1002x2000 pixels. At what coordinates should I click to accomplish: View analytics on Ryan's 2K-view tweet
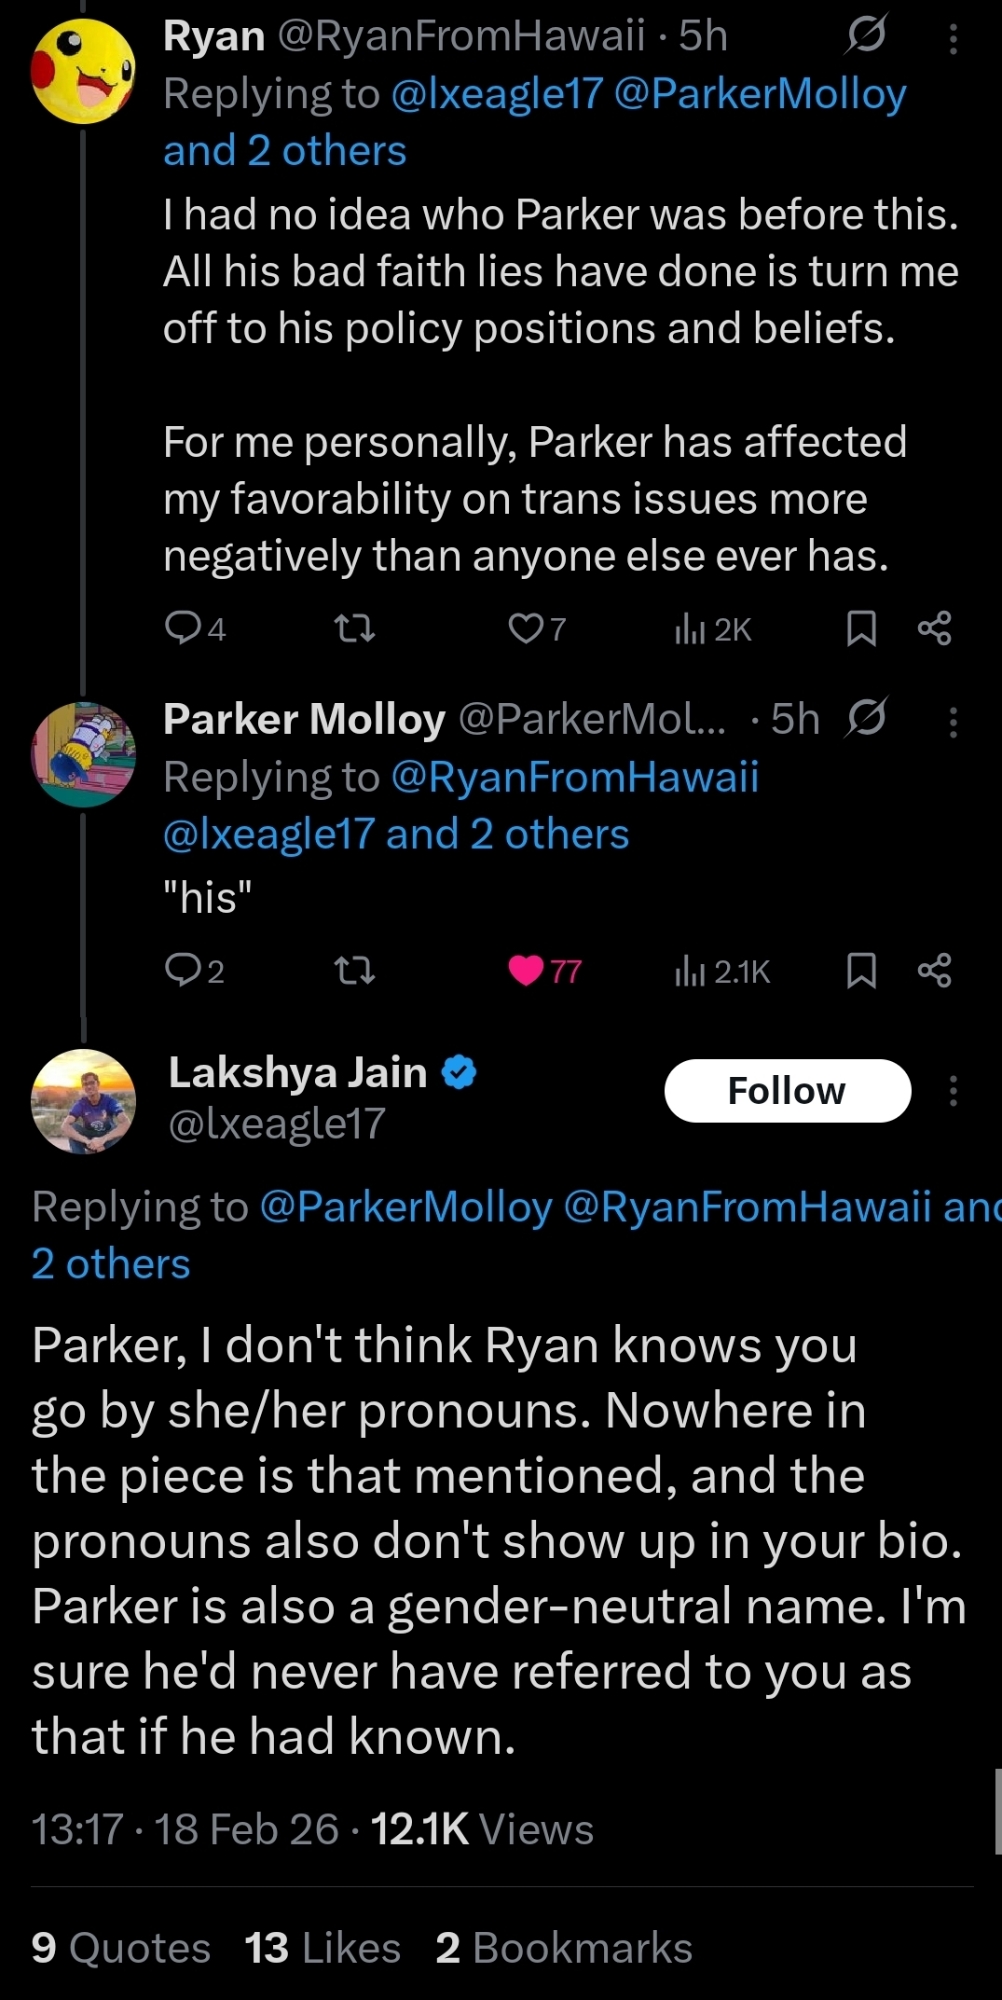tap(690, 629)
